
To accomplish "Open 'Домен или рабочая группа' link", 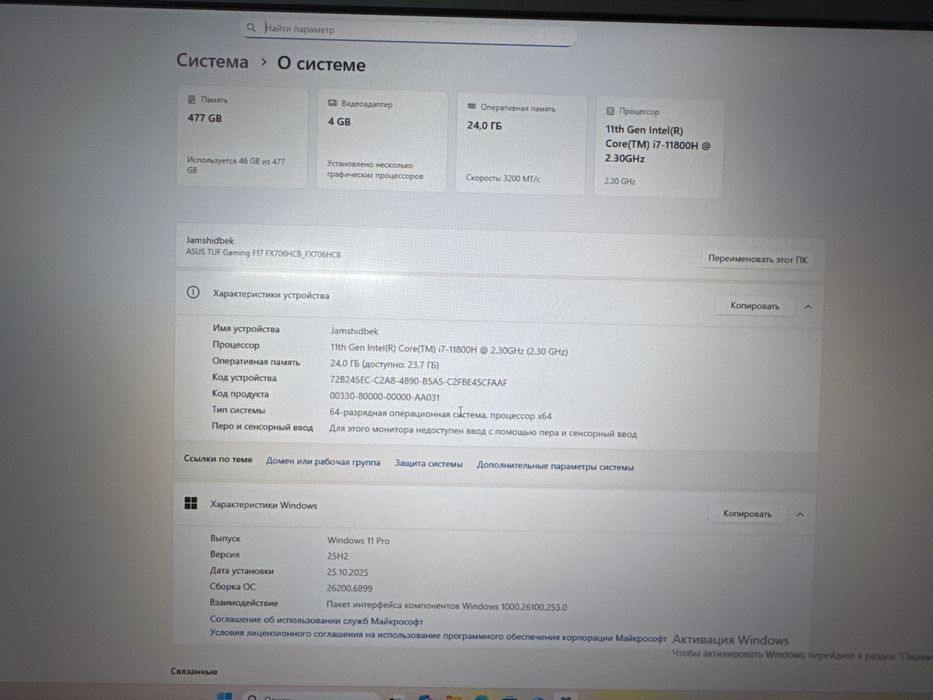I will [x=323, y=462].
